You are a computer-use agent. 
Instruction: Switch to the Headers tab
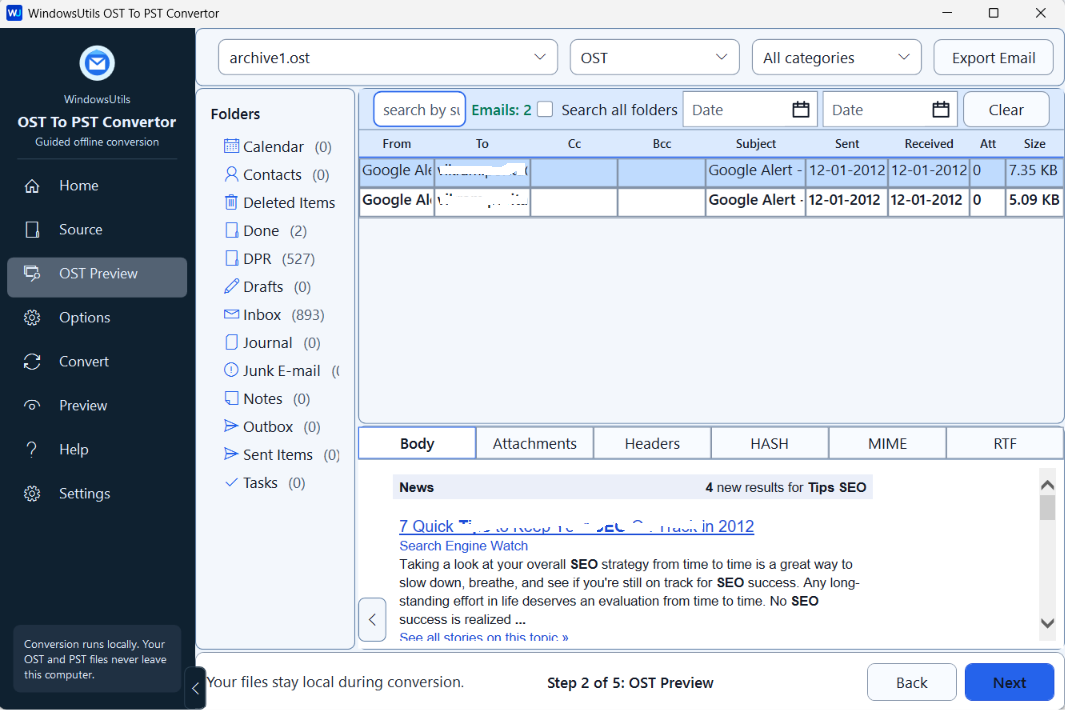pos(652,444)
